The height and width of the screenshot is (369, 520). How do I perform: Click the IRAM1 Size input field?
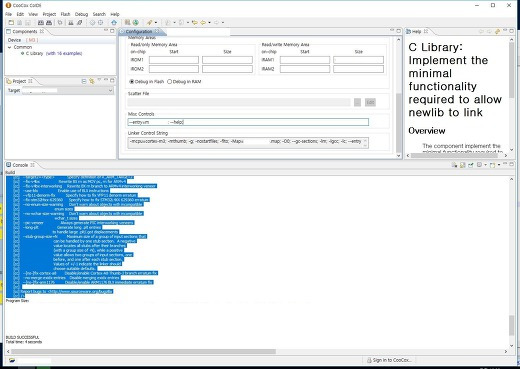pos(358,60)
